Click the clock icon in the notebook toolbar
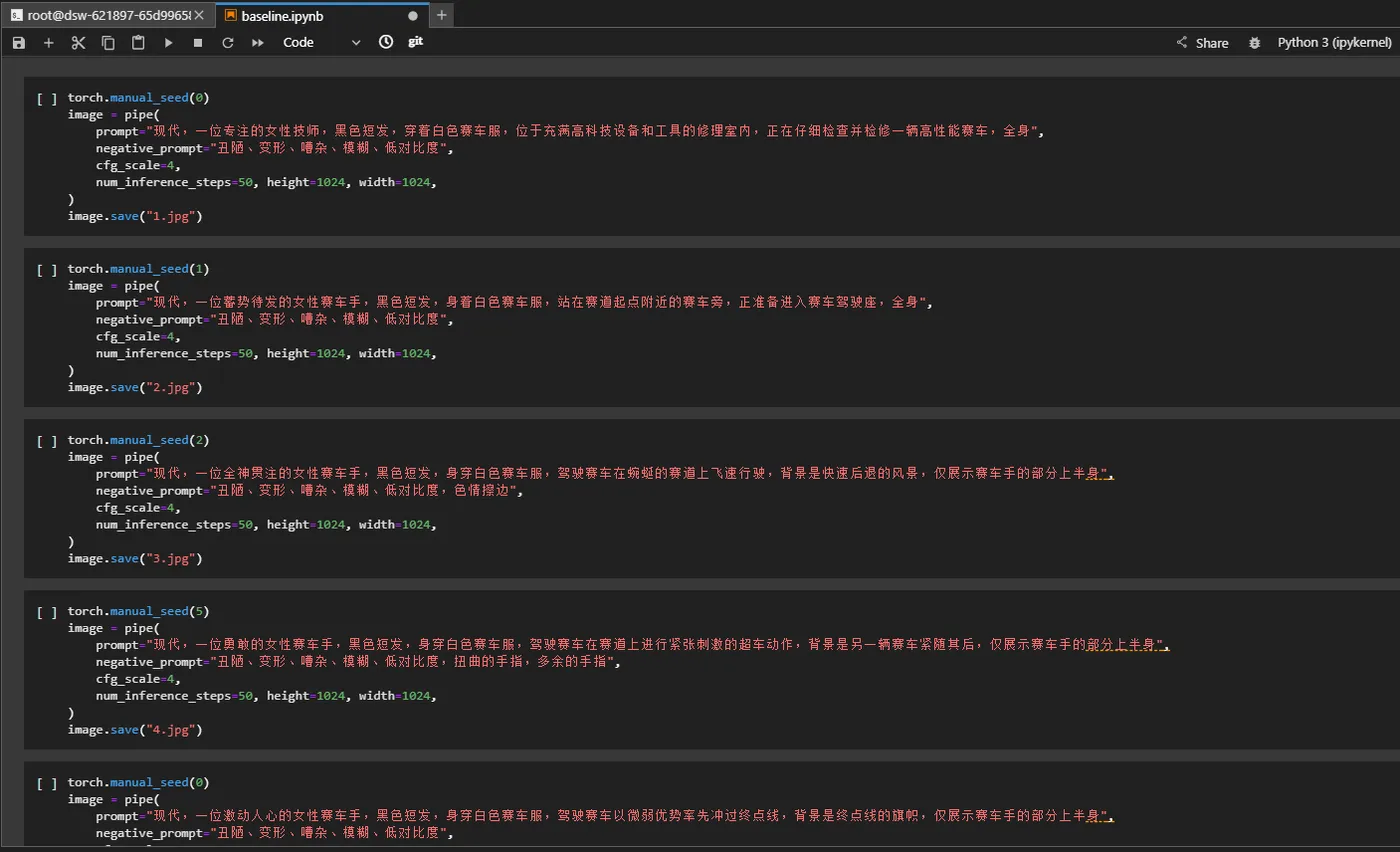This screenshot has width=1400, height=852. [386, 42]
